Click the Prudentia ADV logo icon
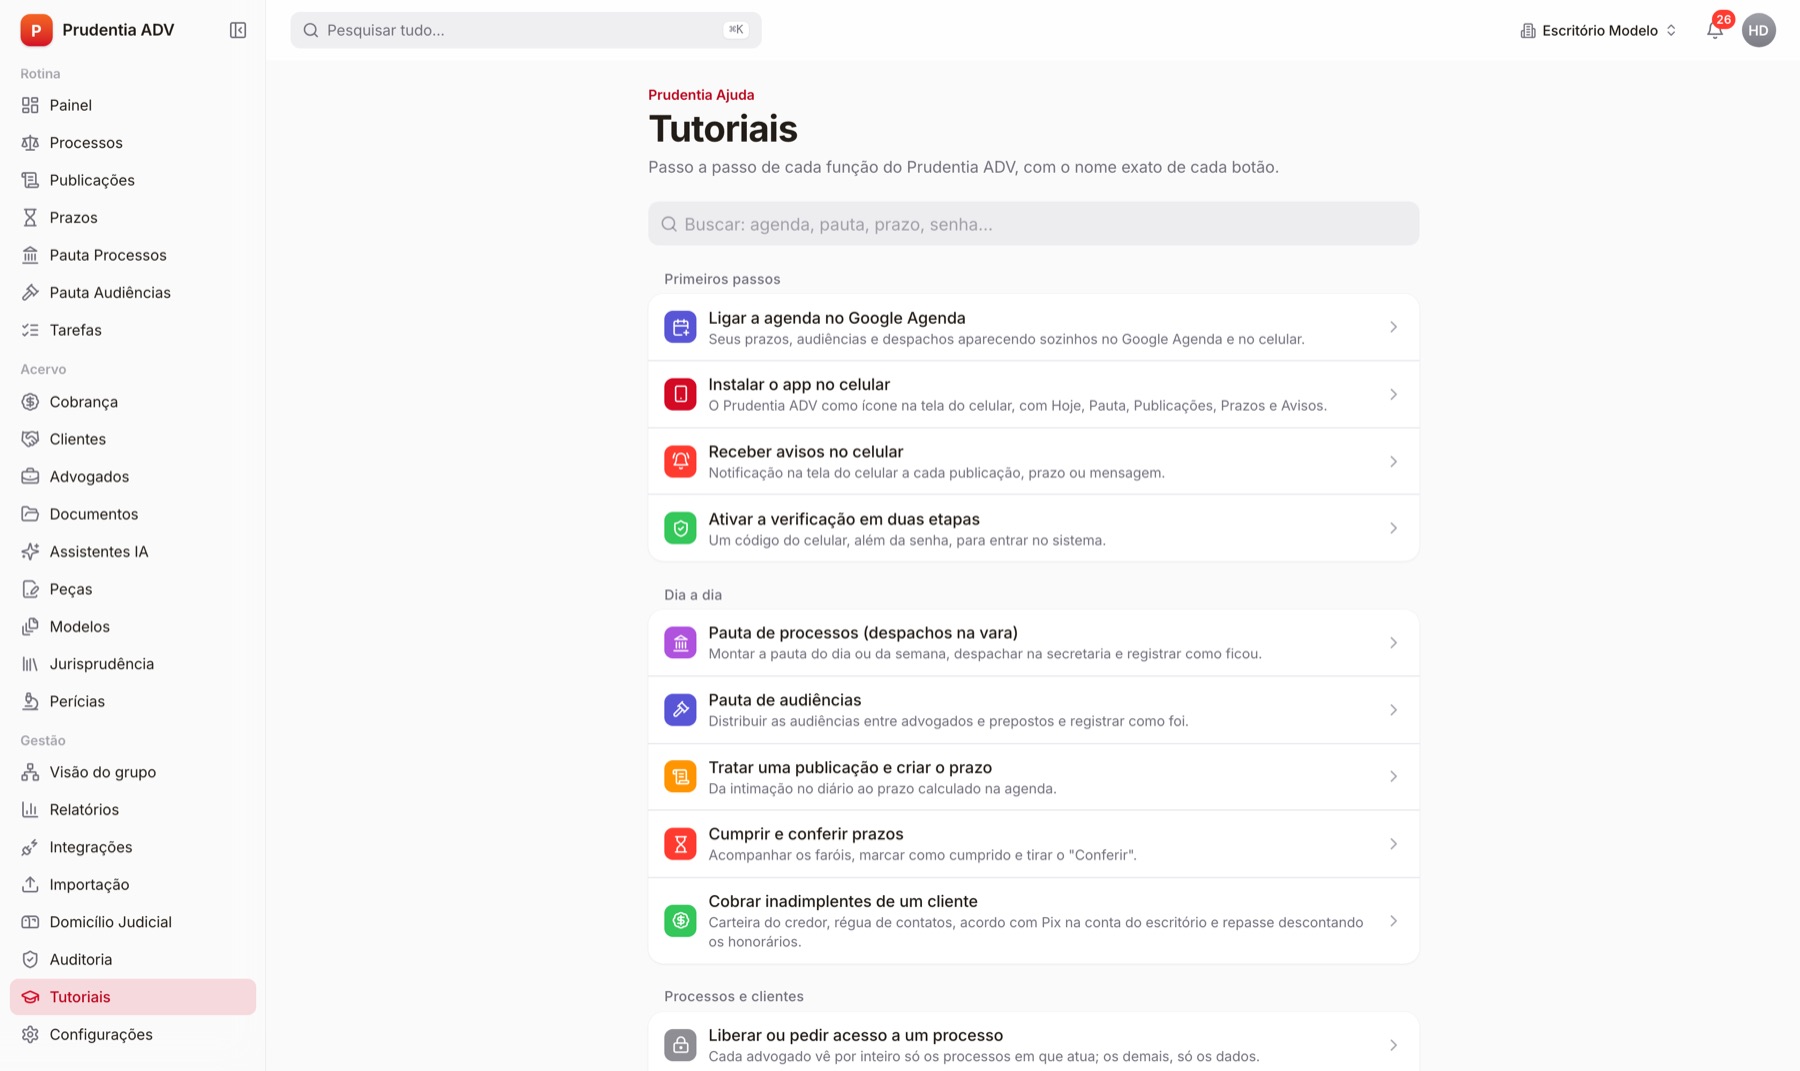 tap(36, 30)
